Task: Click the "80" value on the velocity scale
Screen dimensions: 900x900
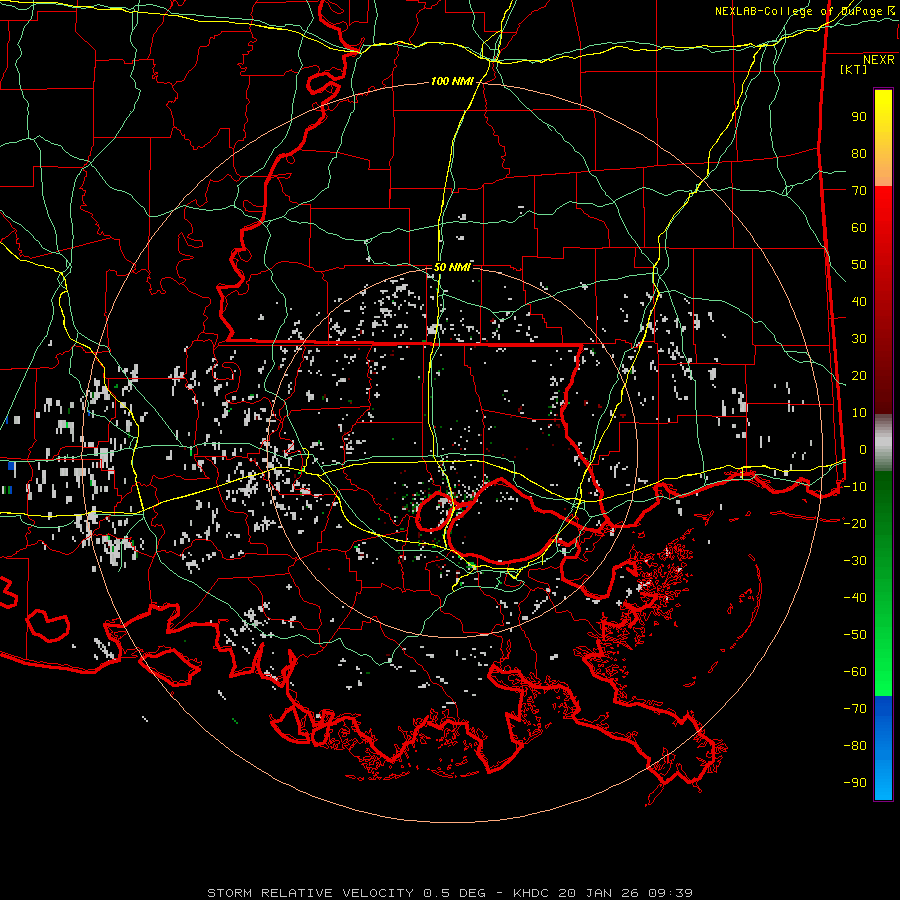Action: pyautogui.click(x=859, y=154)
